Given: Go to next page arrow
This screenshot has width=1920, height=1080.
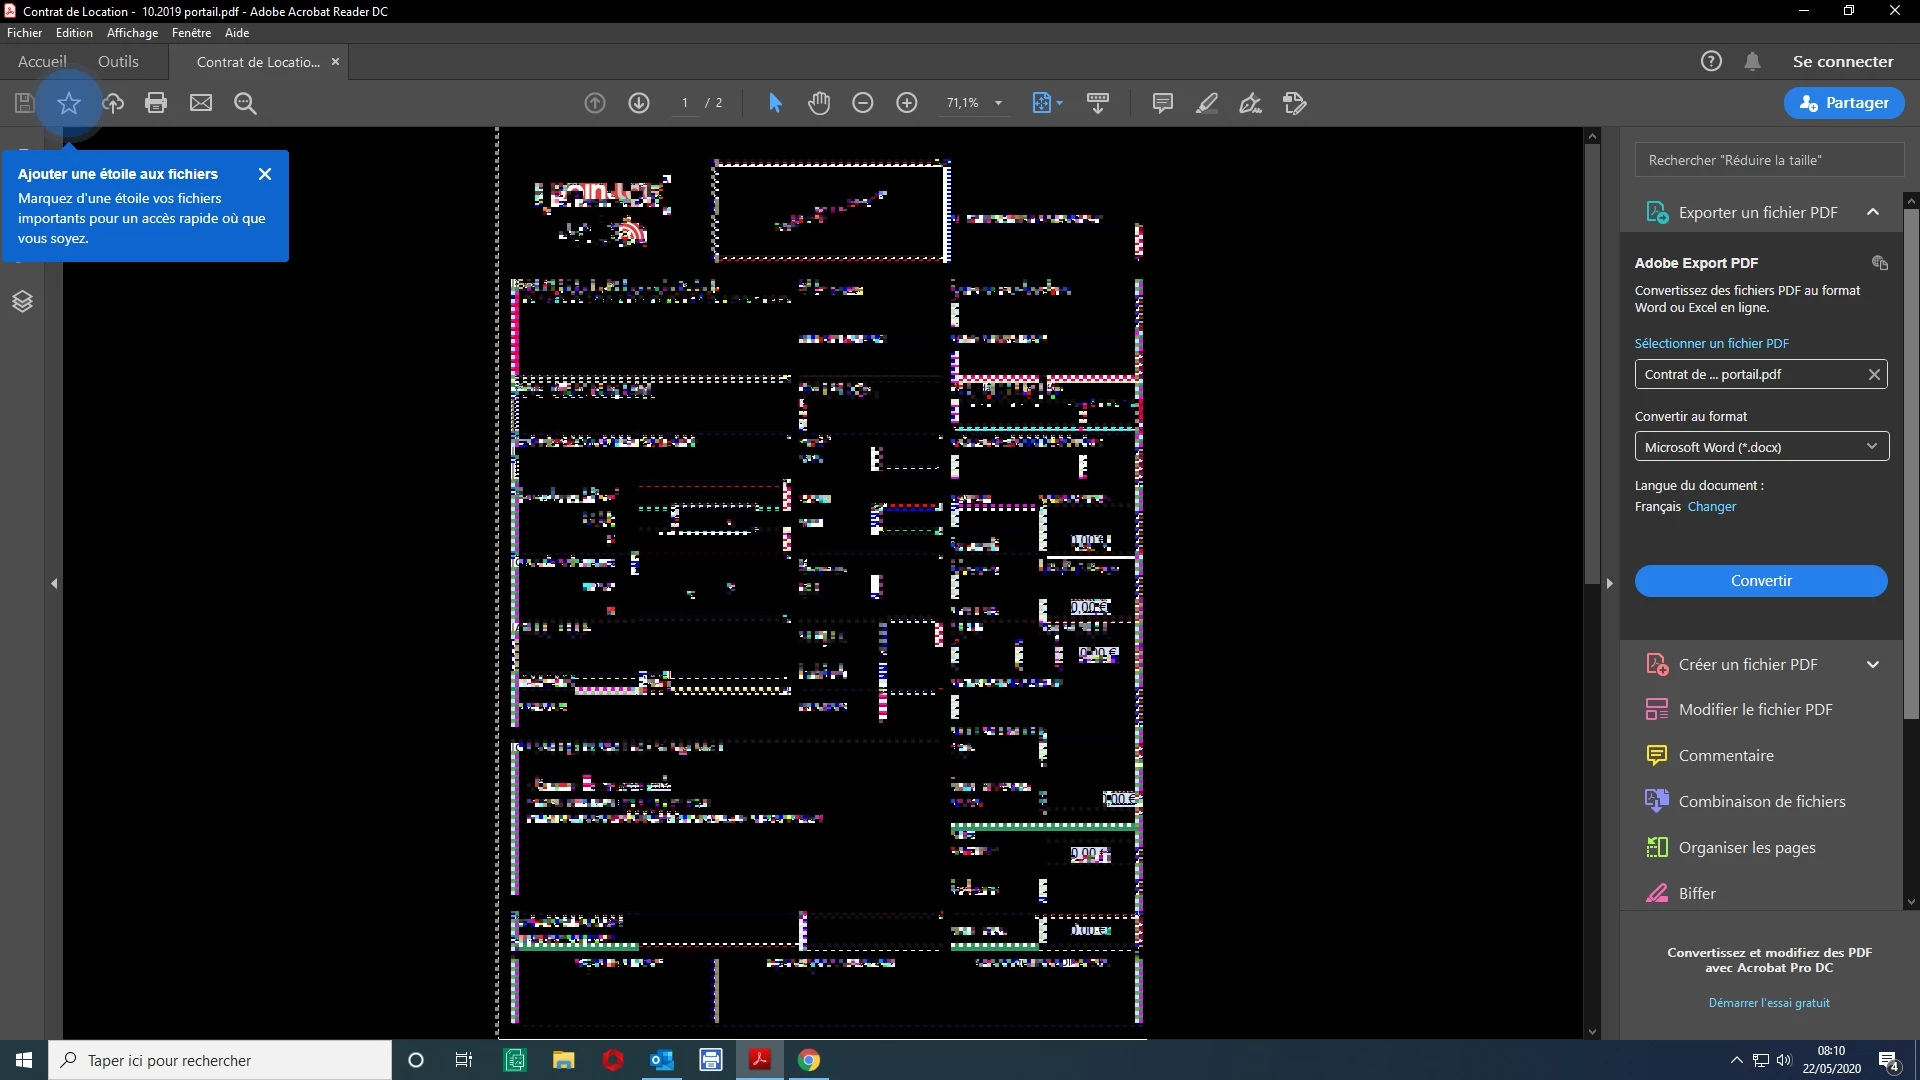Looking at the screenshot, I should pos(639,103).
